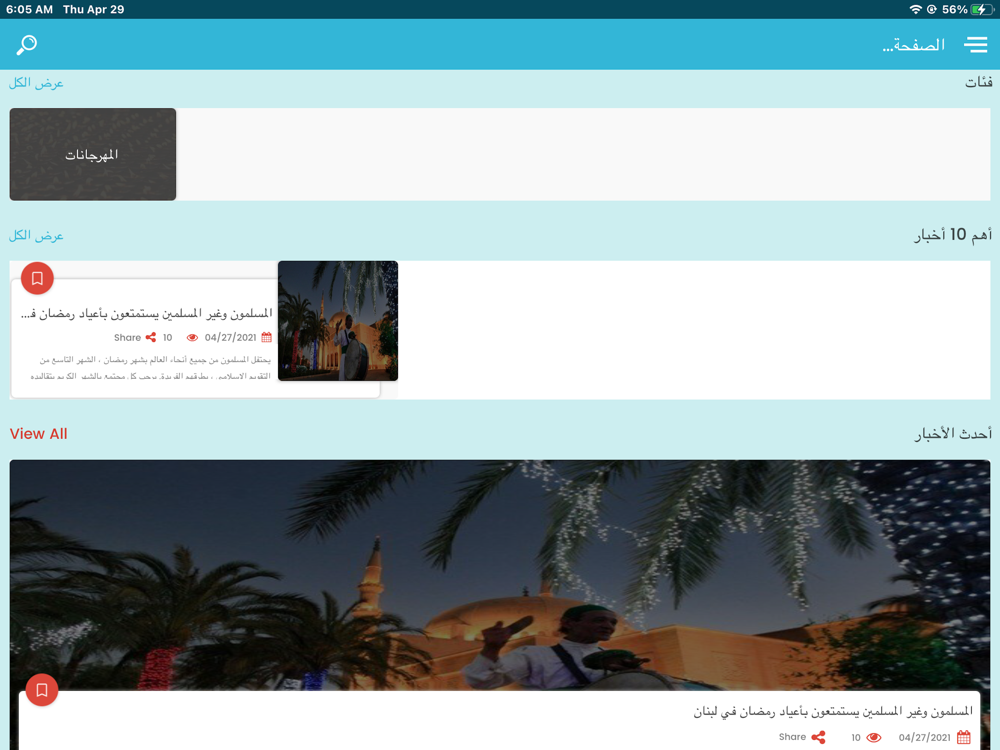Screen dimensions: 1000x750
Task: Tap calendar icon beside 04/27/2021 on small card
Action: click(x=267, y=337)
